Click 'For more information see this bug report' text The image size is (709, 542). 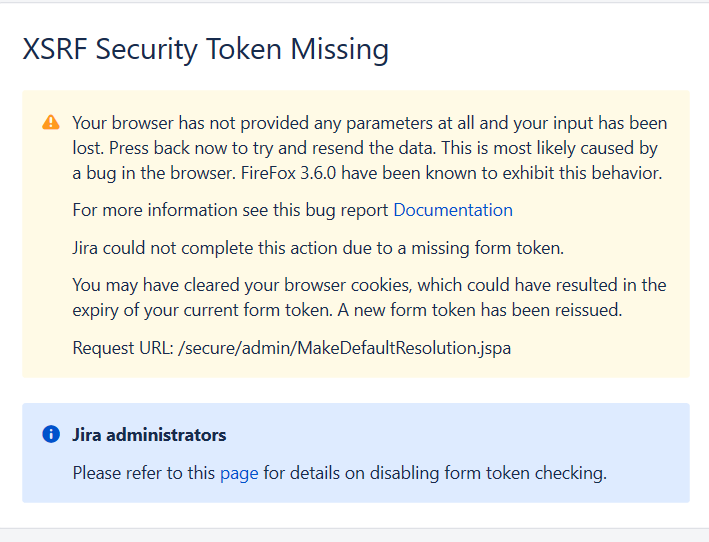coord(230,210)
